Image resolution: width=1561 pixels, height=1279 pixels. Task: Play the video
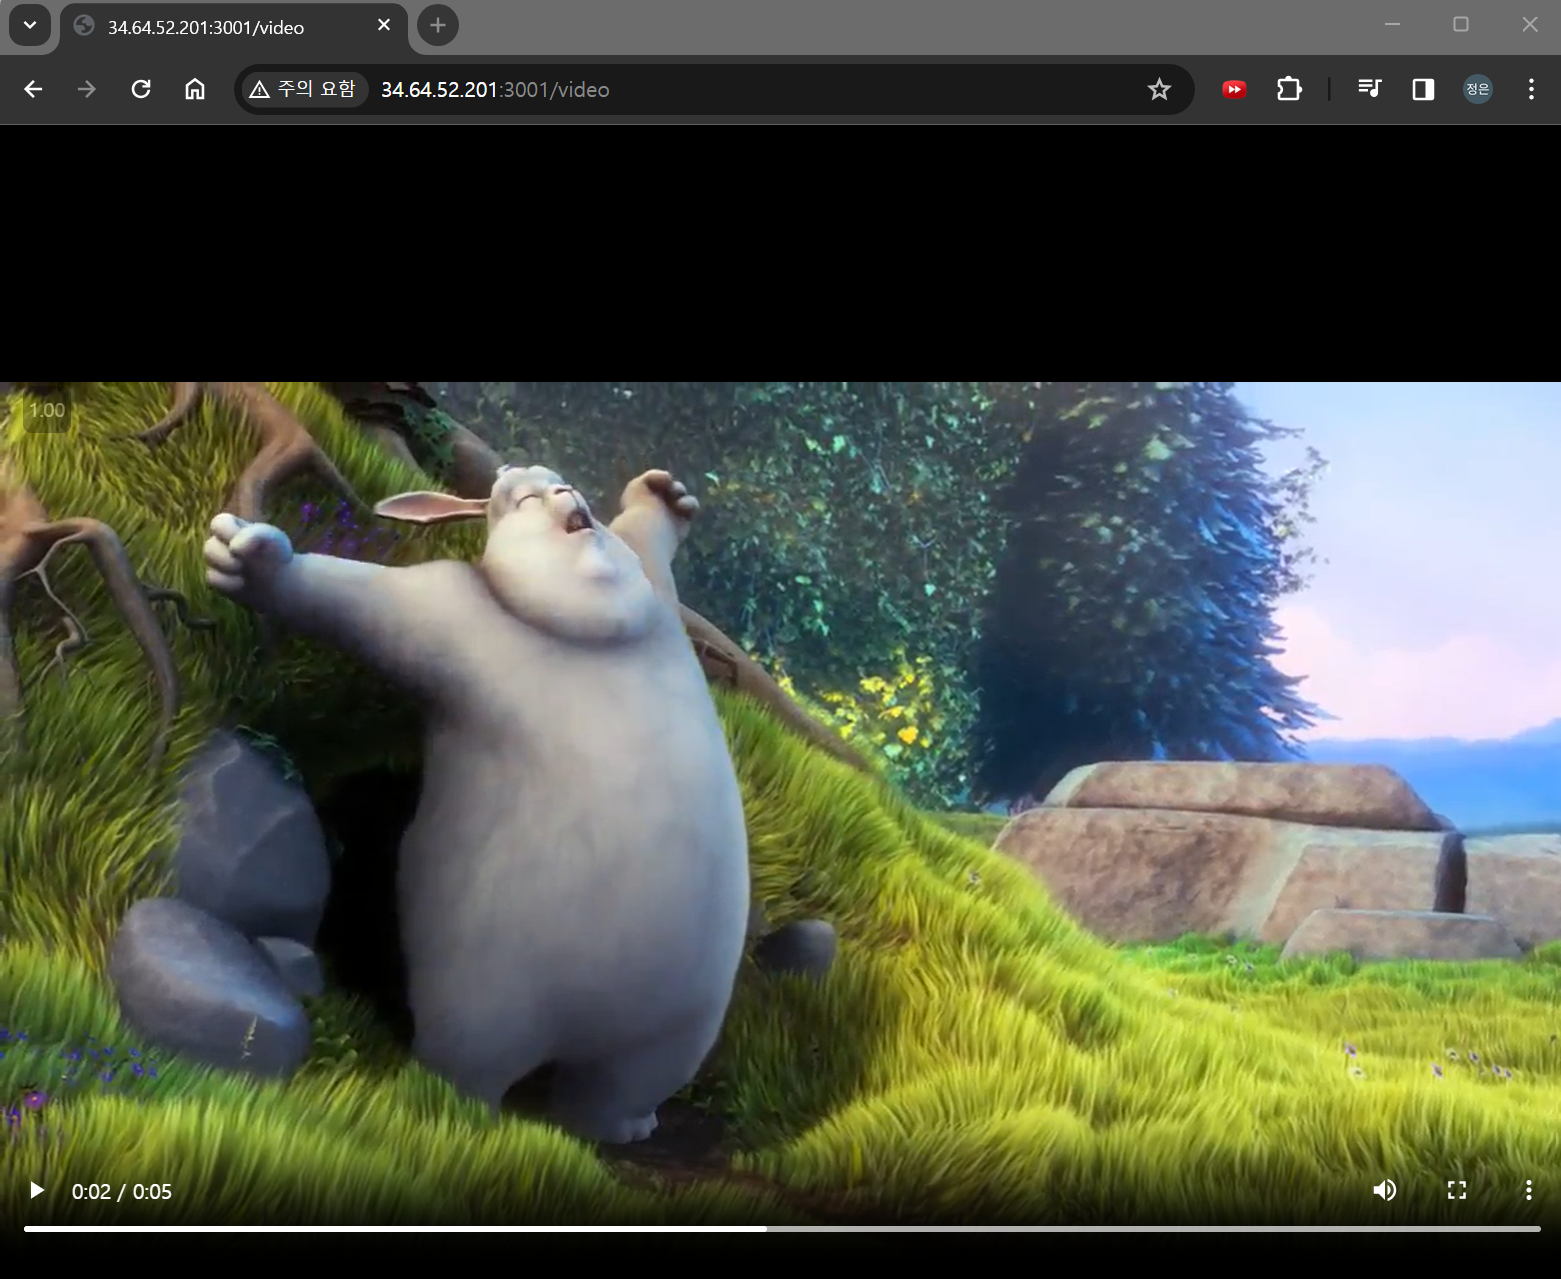click(37, 1190)
